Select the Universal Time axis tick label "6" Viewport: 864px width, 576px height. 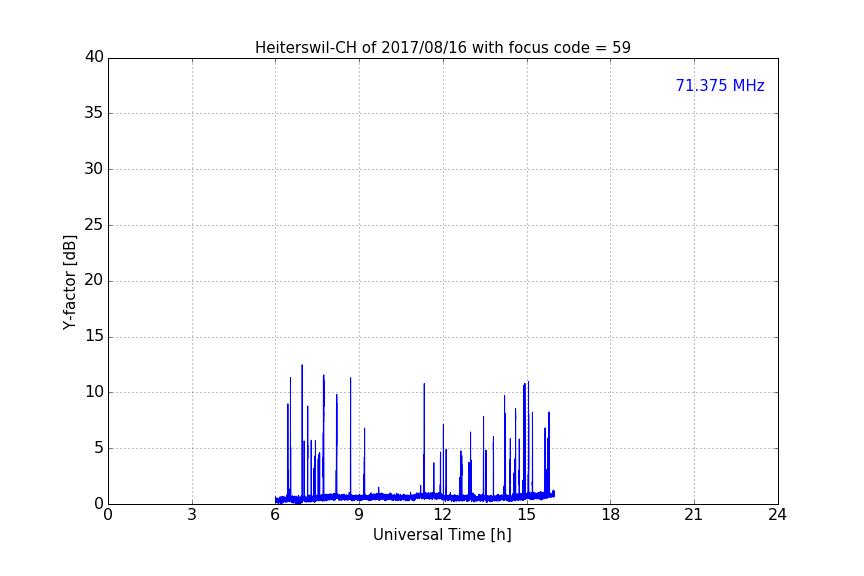275,515
